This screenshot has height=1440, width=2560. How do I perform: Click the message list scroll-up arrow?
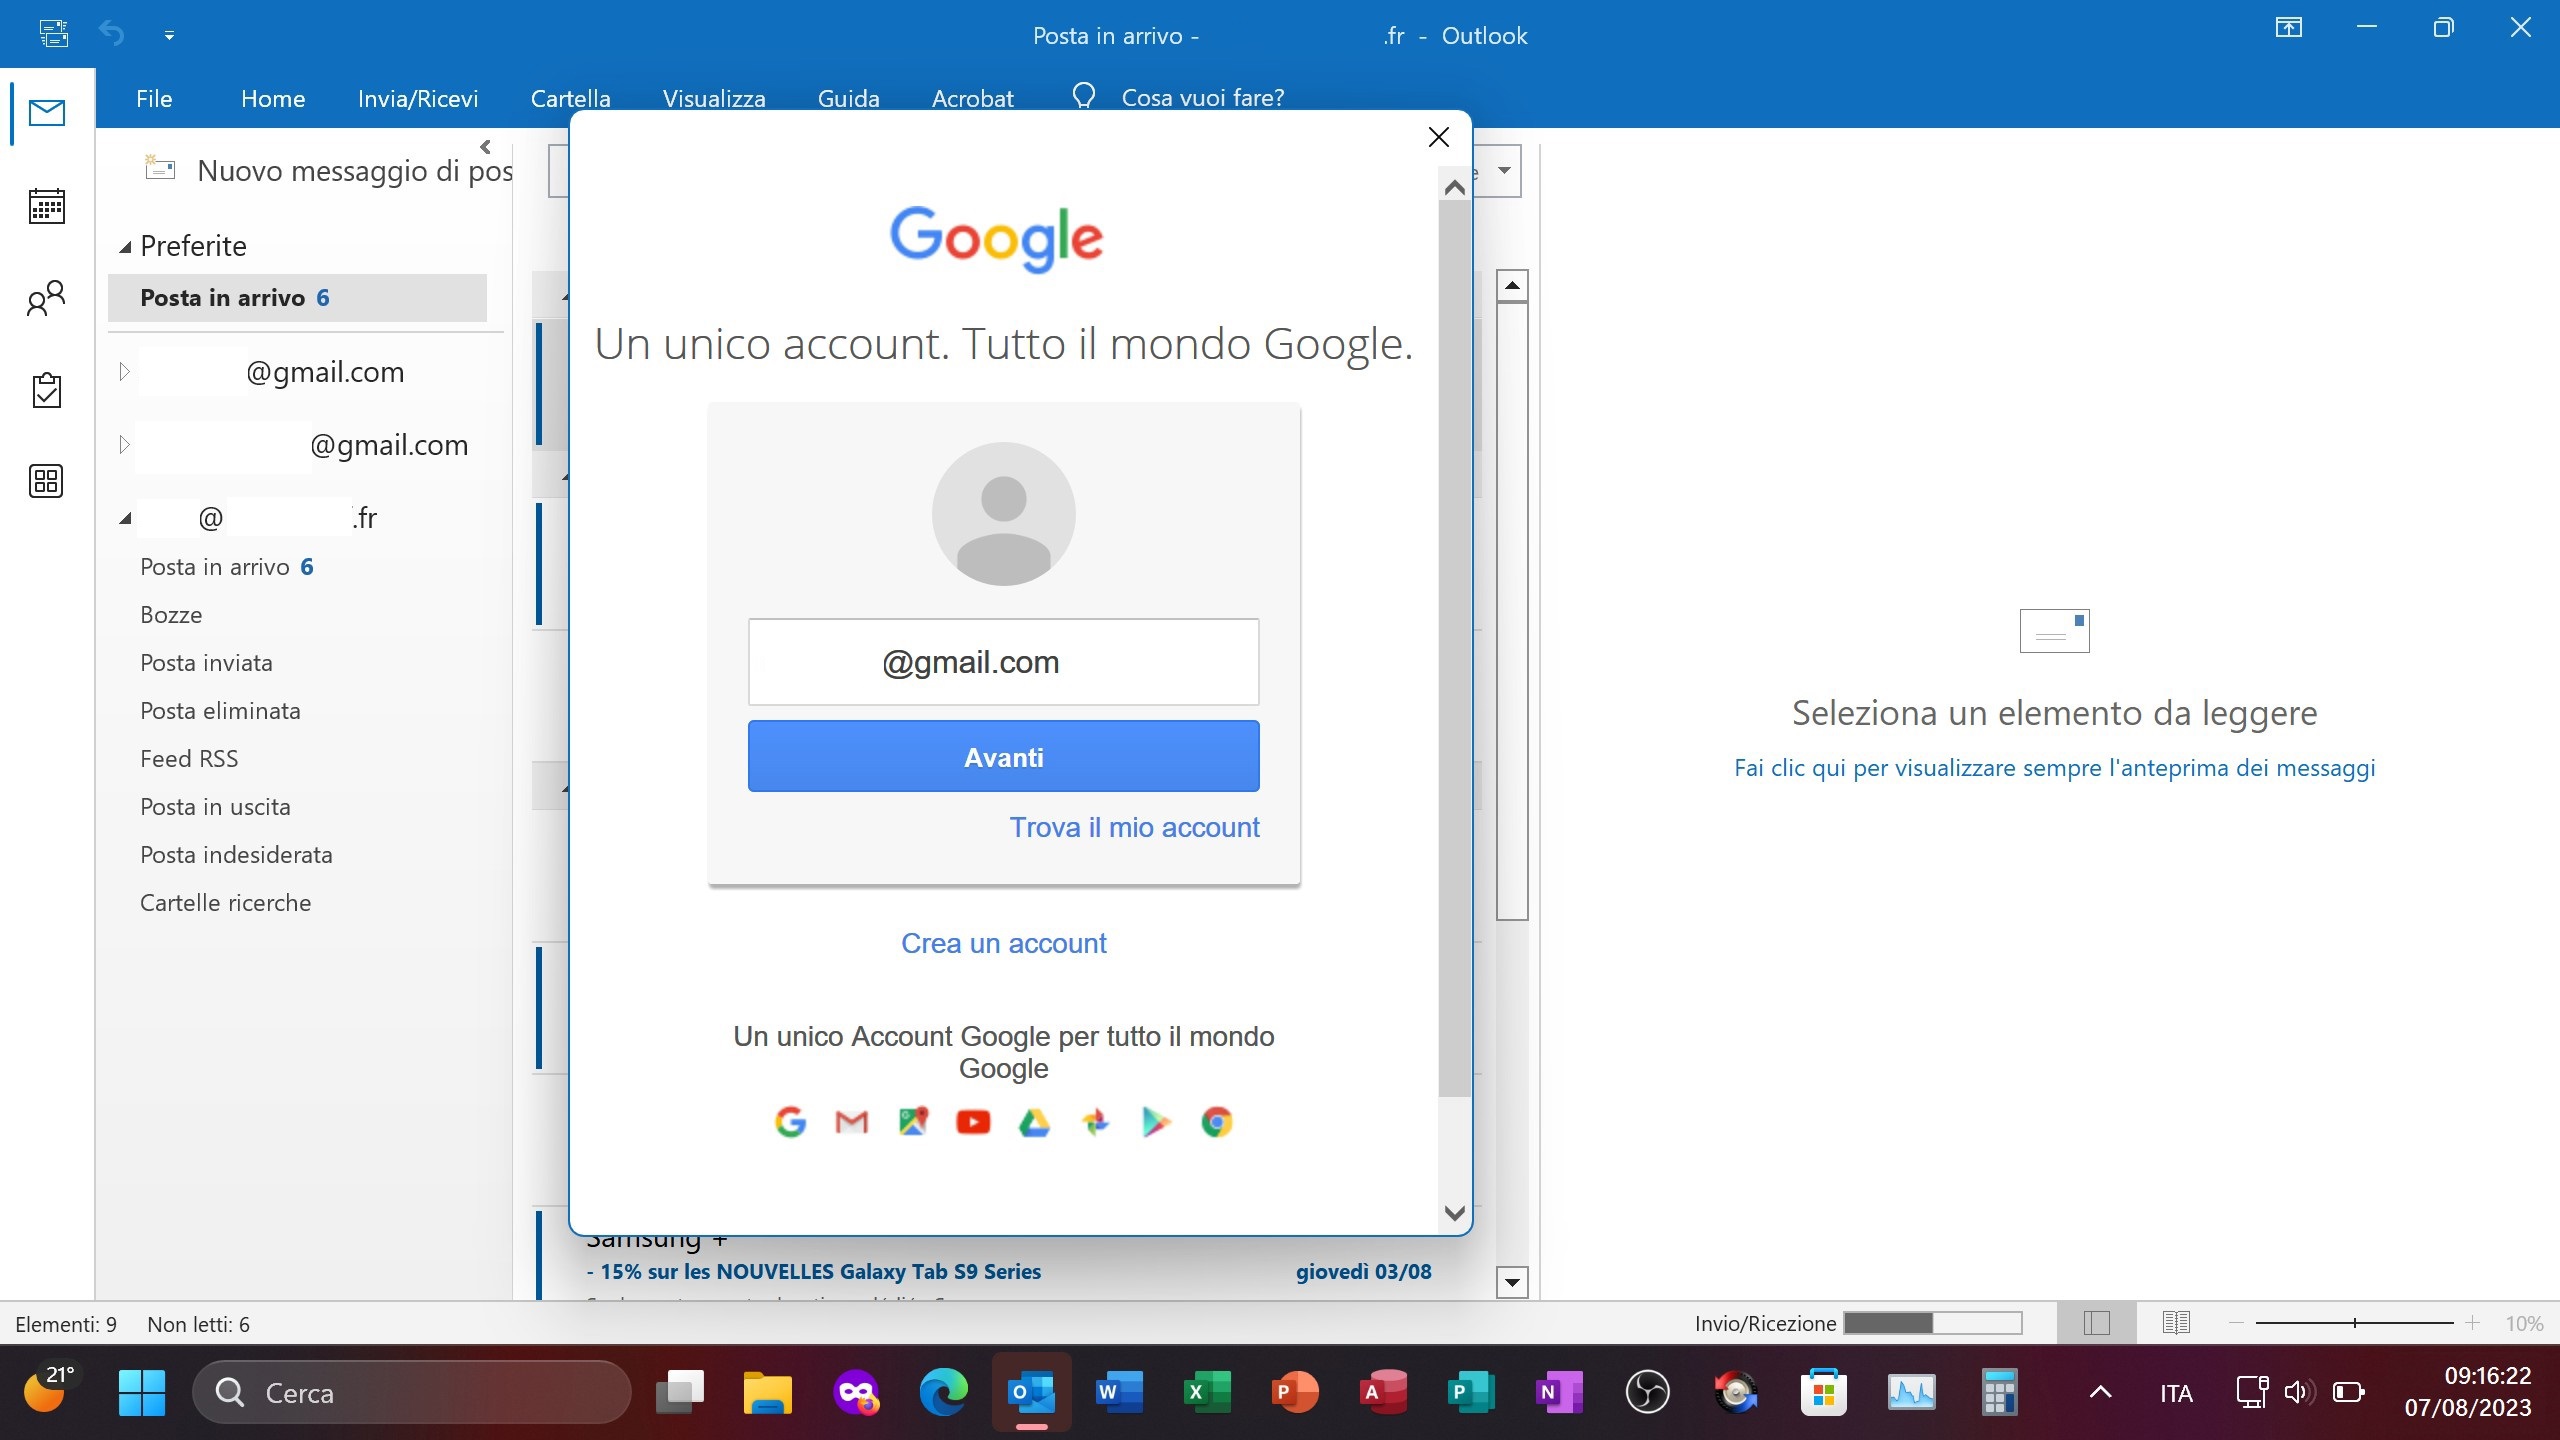click(x=1512, y=286)
